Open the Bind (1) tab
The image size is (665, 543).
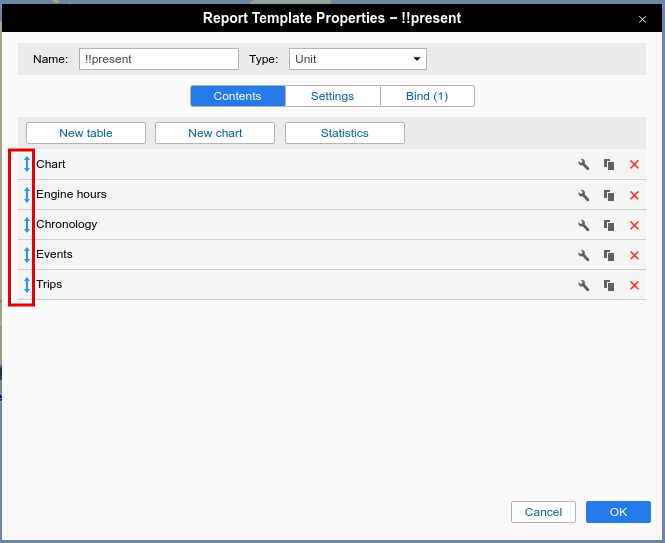coord(427,96)
